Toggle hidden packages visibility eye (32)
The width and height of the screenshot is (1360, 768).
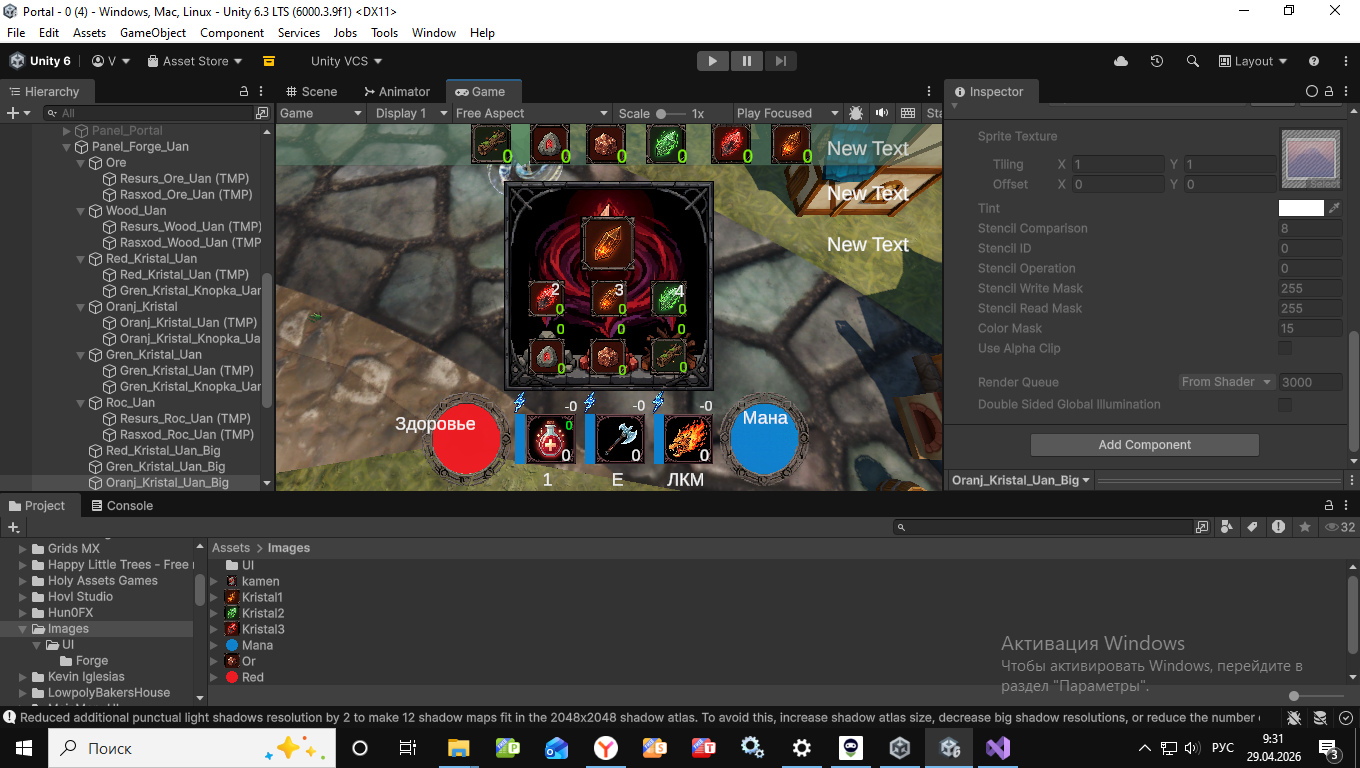point(1339,527)
